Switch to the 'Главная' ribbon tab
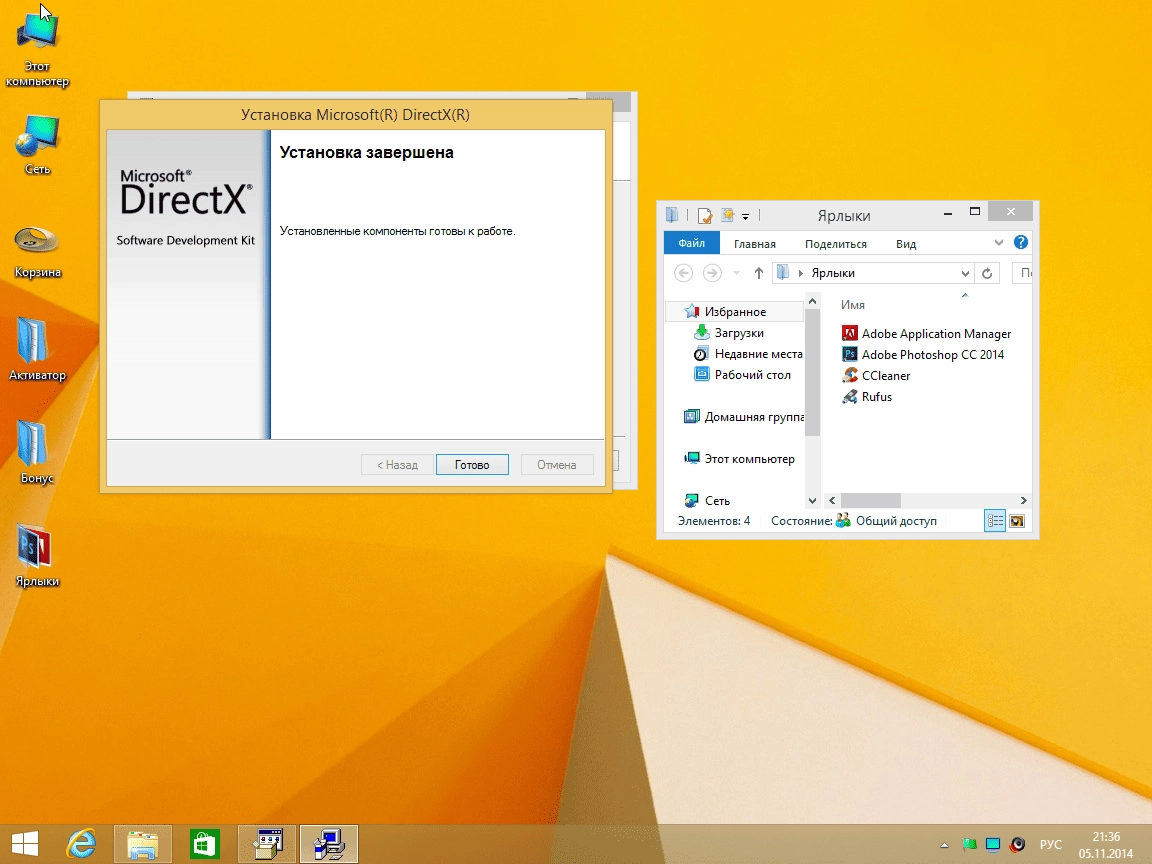 click(x=755, y=243)
